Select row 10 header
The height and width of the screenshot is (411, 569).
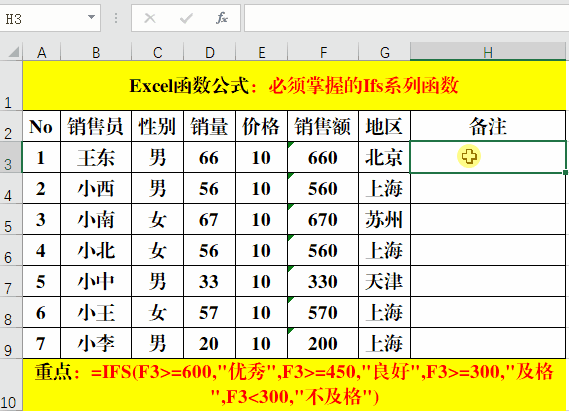[11, 385]
